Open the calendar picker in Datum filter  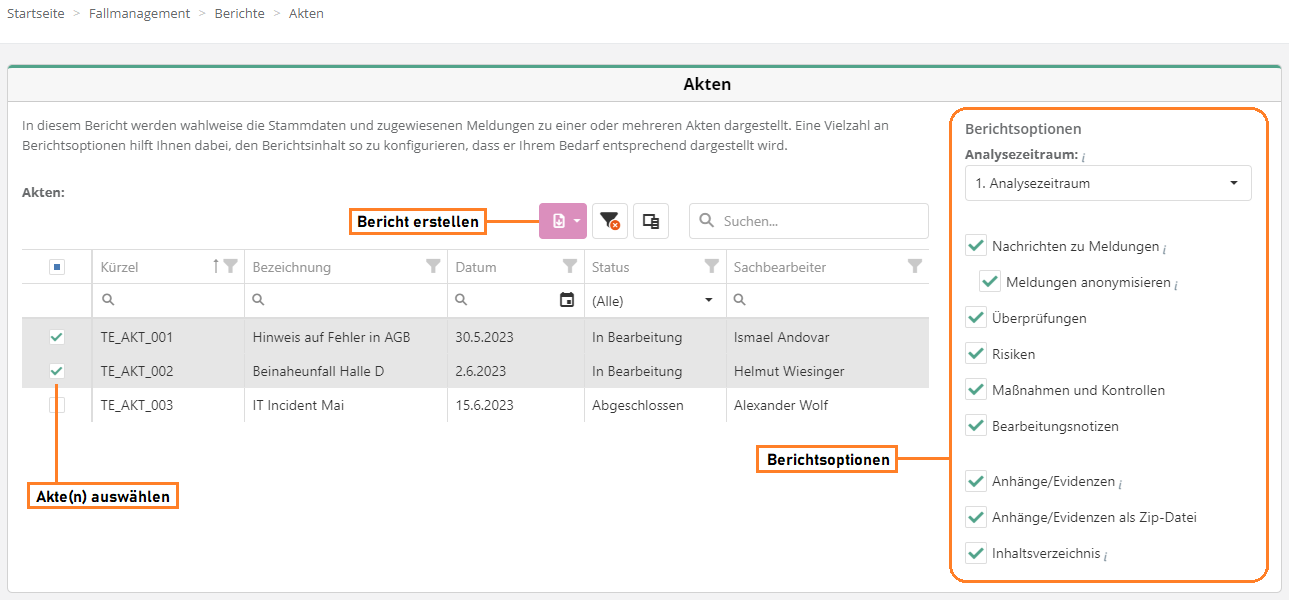click(567, 300)
